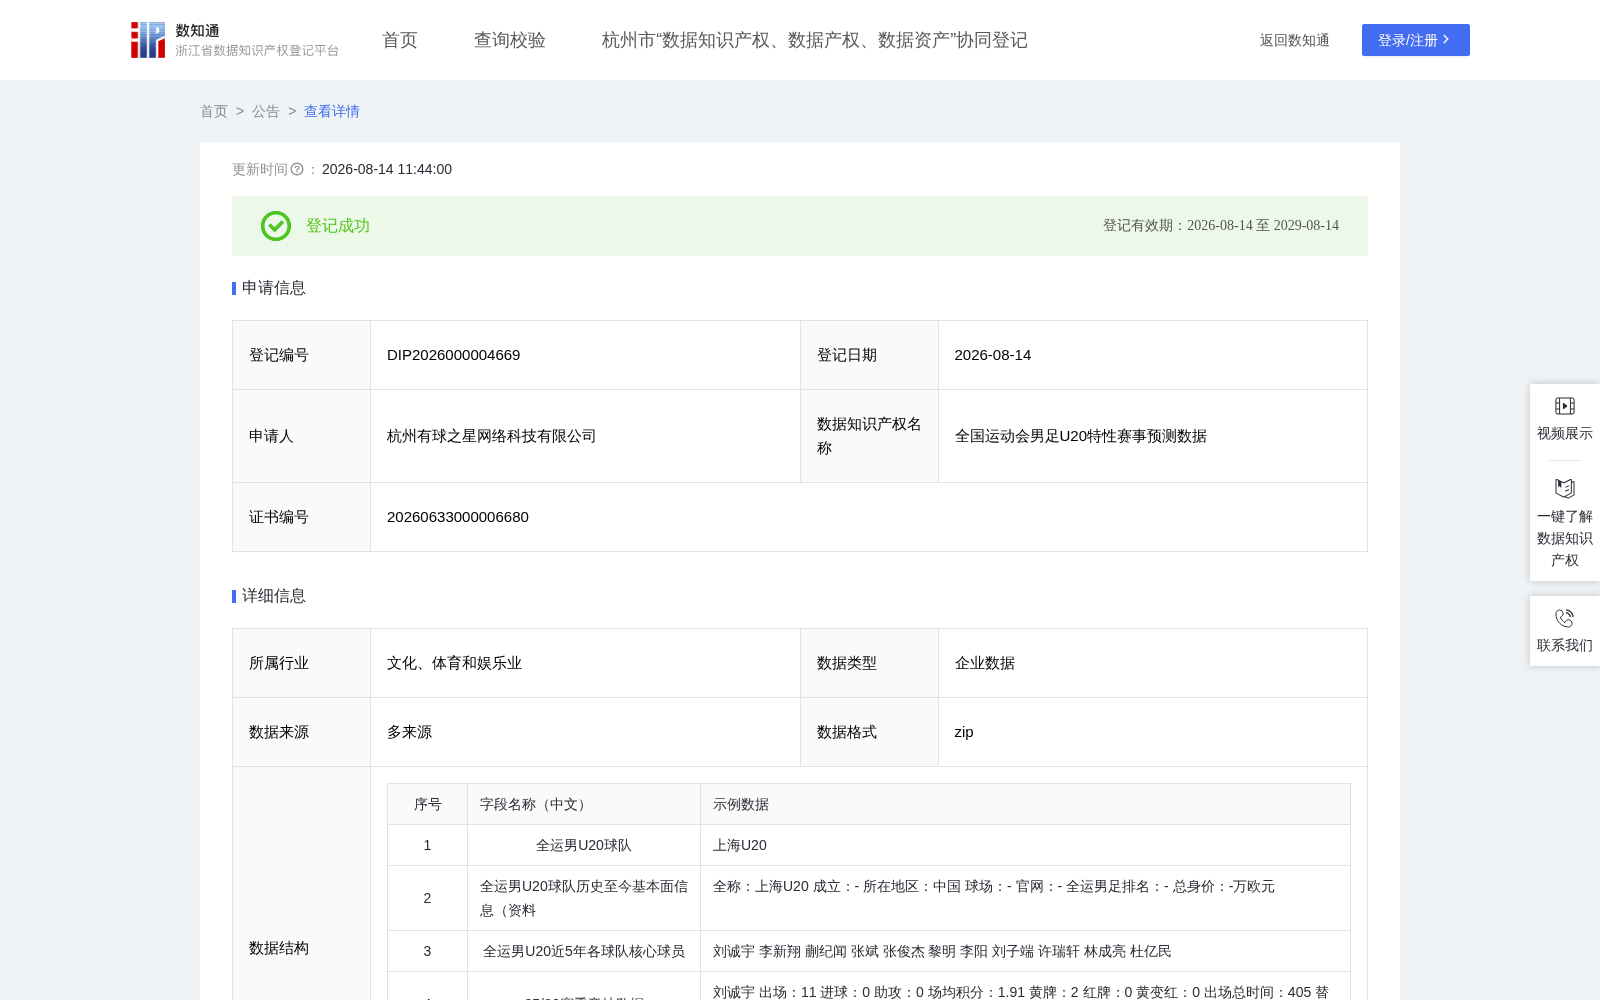Click the 申请信息 section heading

(x=273, y=288)
